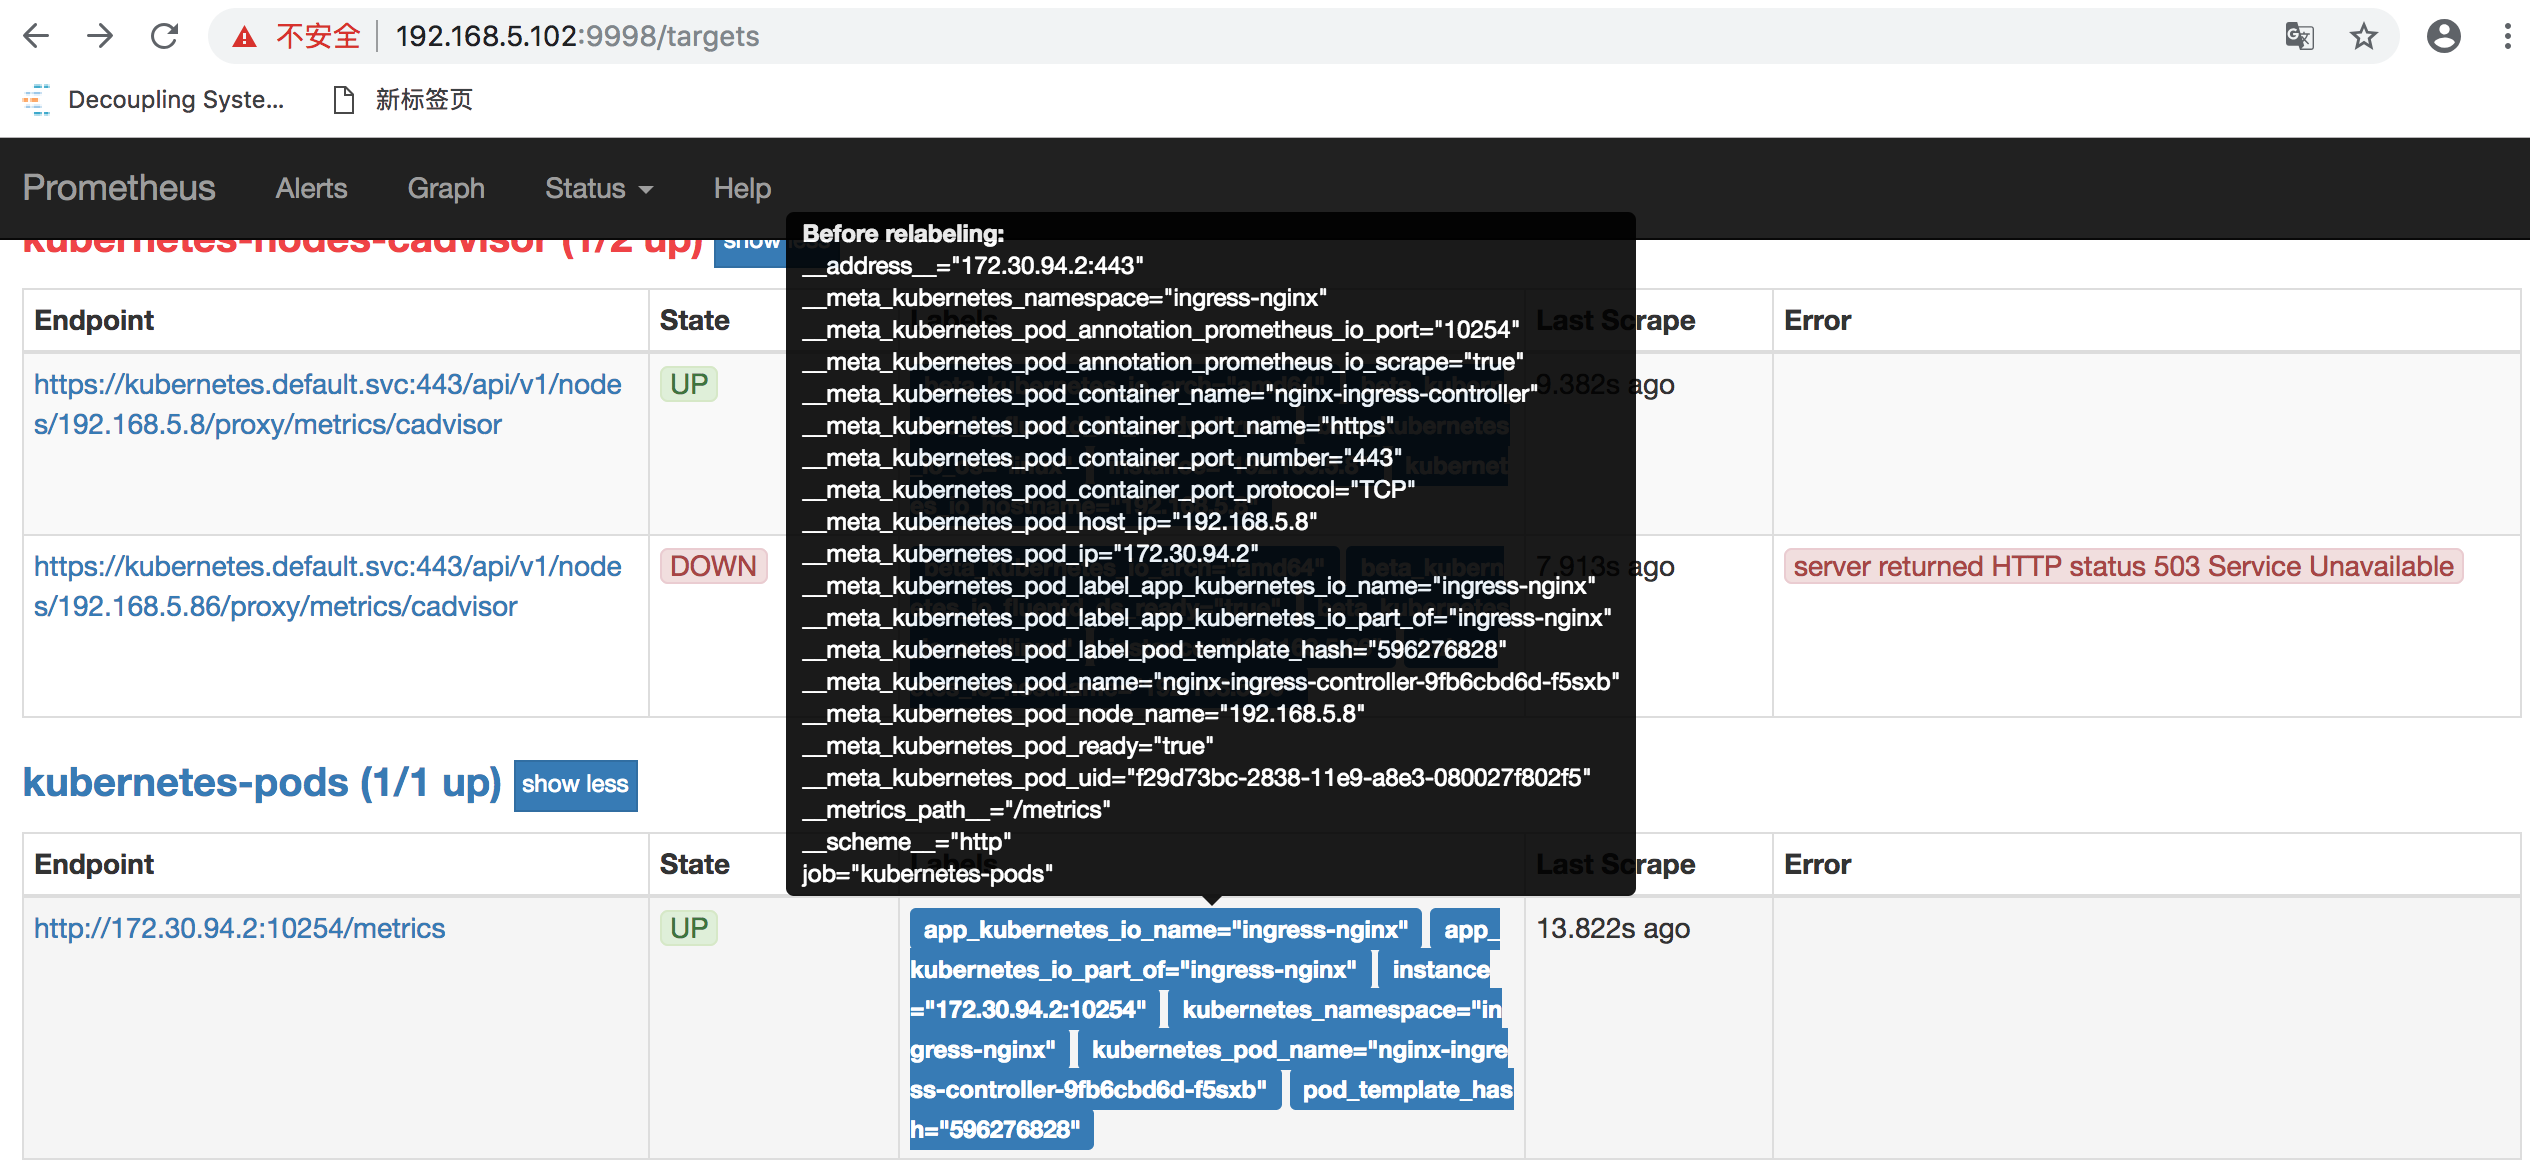Click the insecure warning triangle icon
The height and width of the screenshot is (1174, 2530).
pos(244,37)
